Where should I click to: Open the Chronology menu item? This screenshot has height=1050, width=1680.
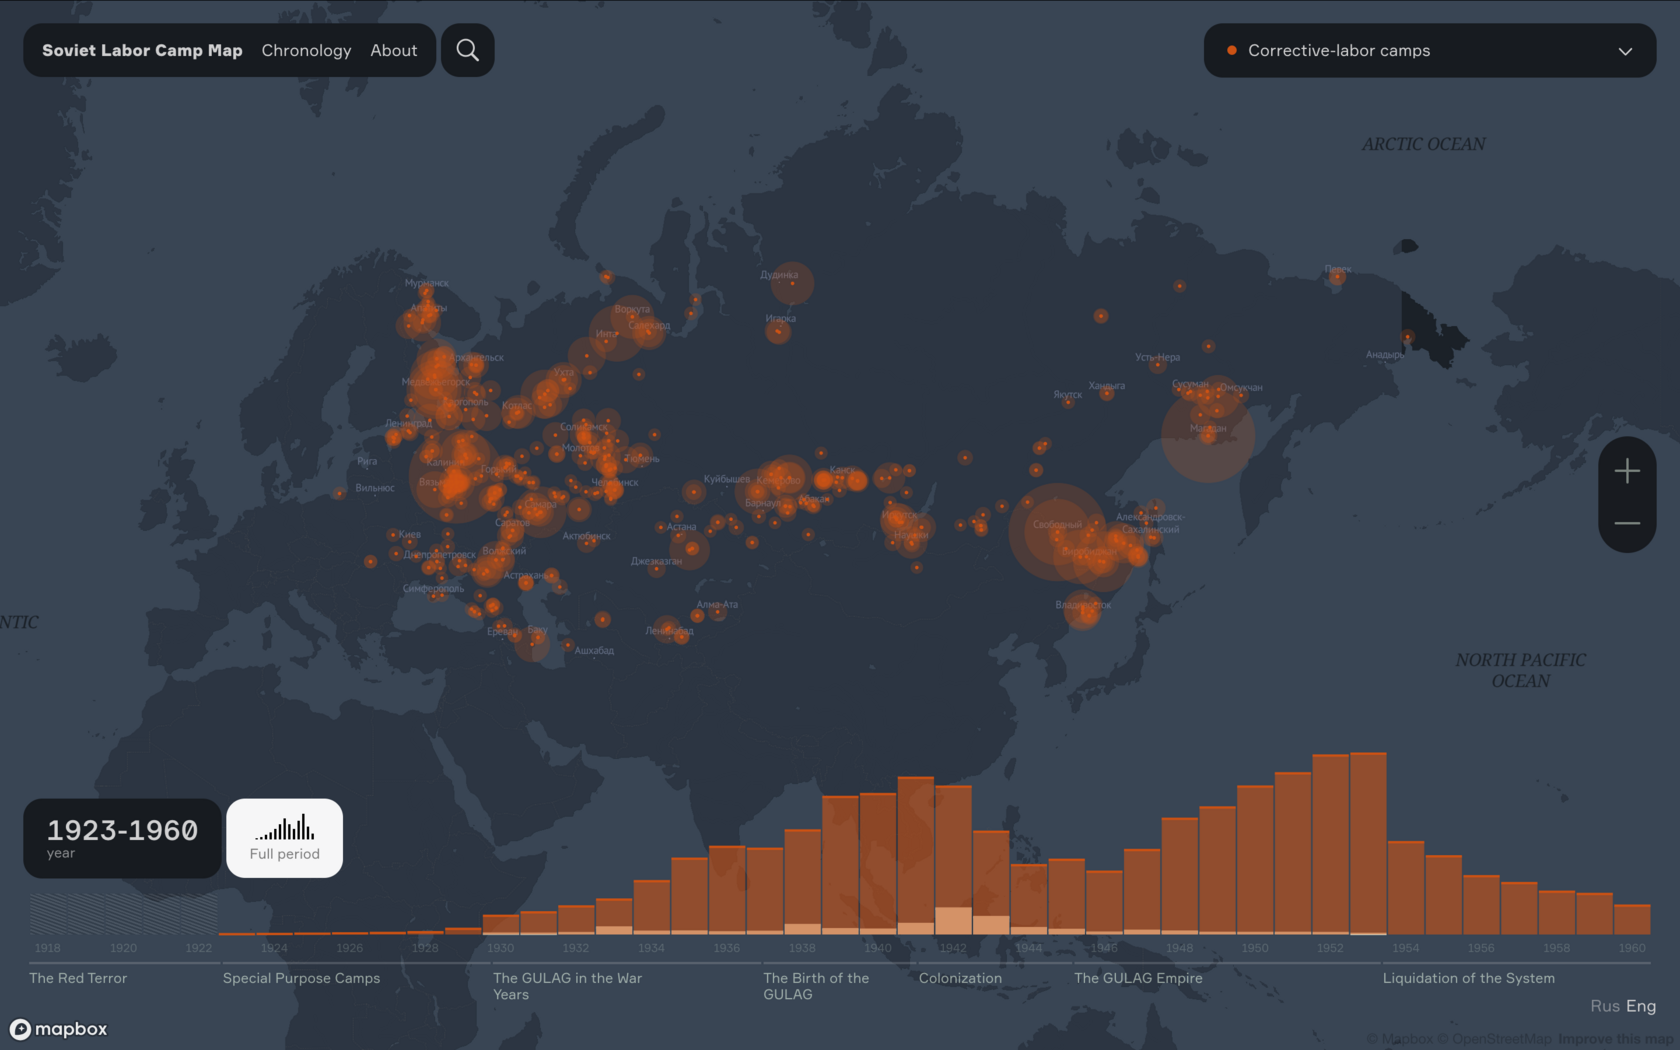coord(306,50)
